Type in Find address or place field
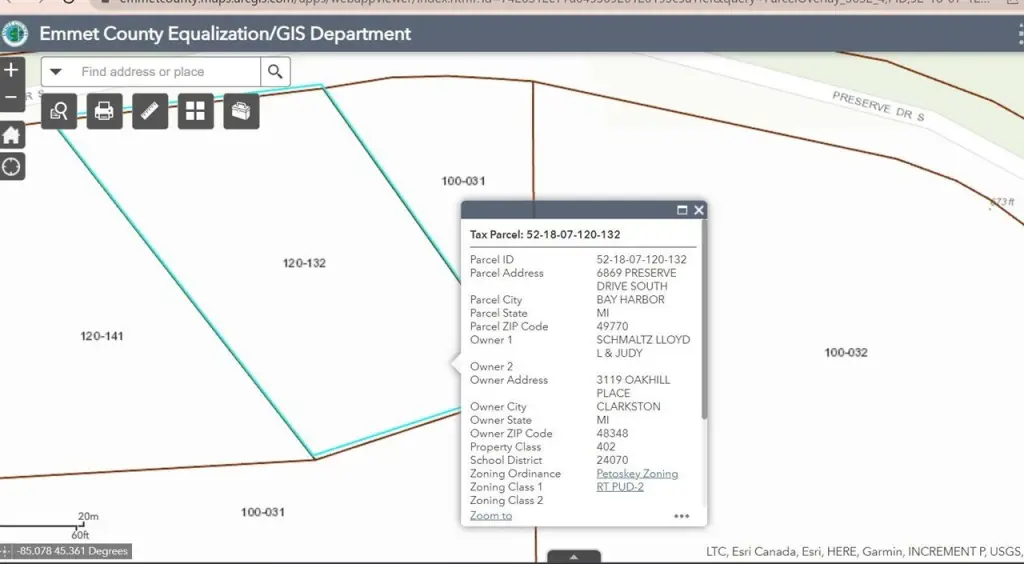The width and height of the screenshot is (1024, 564). [x=165, y=72]
